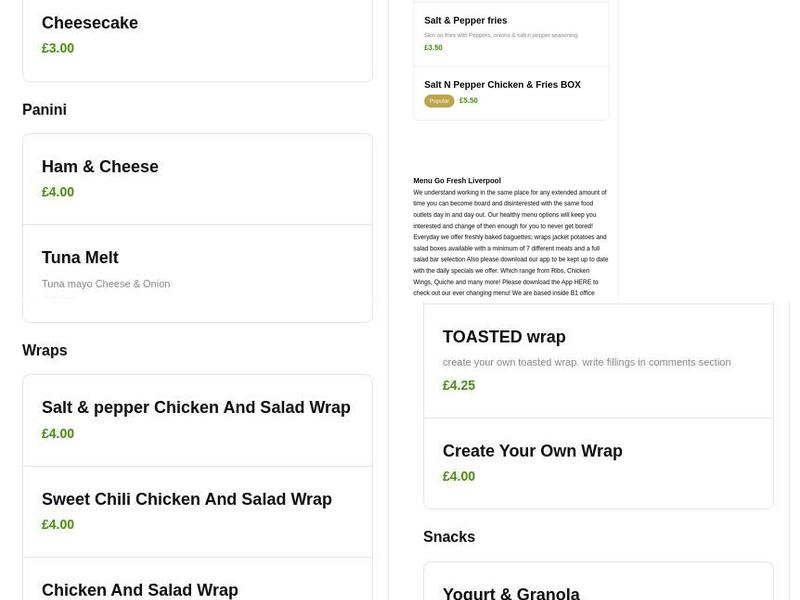This screenshot has width=800, height=600.
Task: Click the Popular badge on the Fries BOX
Action: (x=438, y=100)
